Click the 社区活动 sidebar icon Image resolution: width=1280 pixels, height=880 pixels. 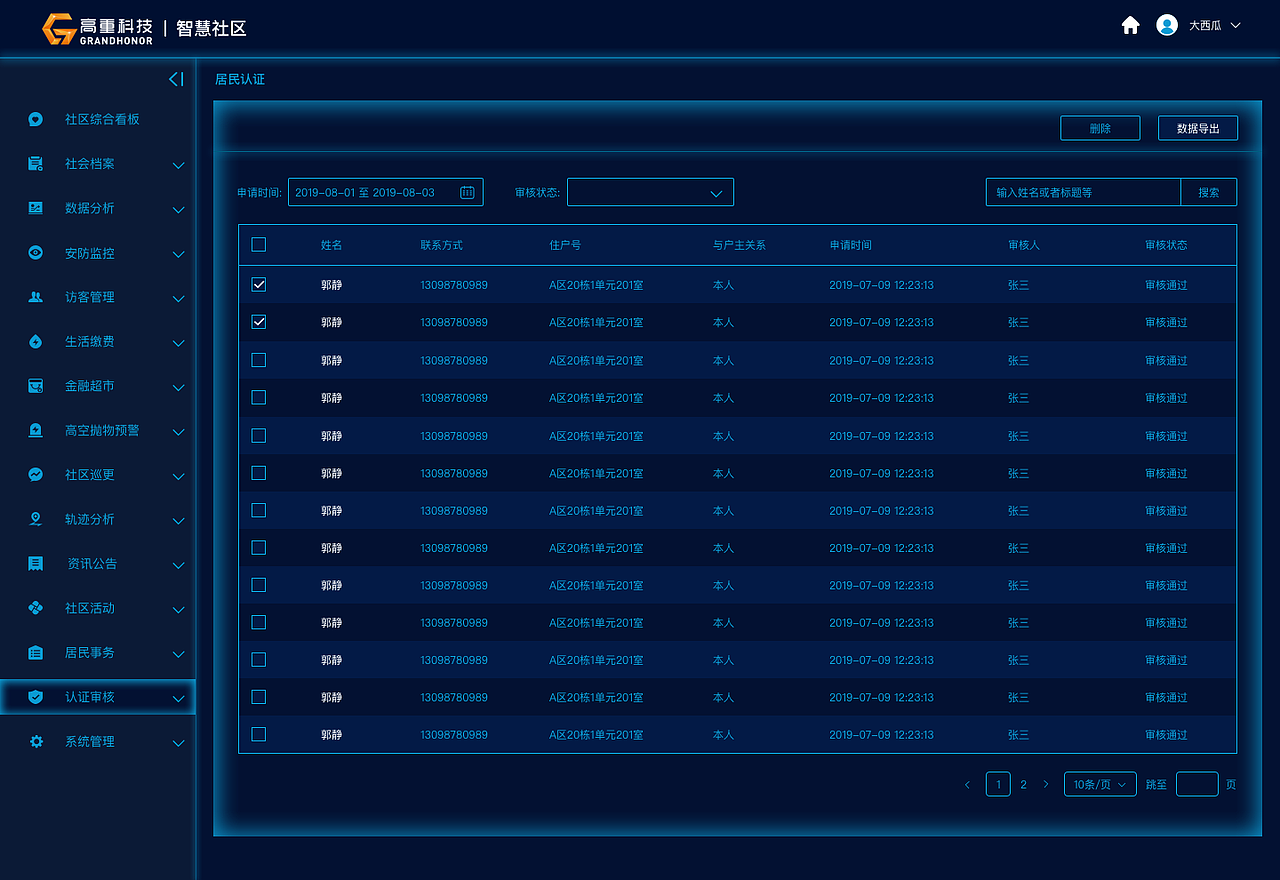click(x=36, y=608)
